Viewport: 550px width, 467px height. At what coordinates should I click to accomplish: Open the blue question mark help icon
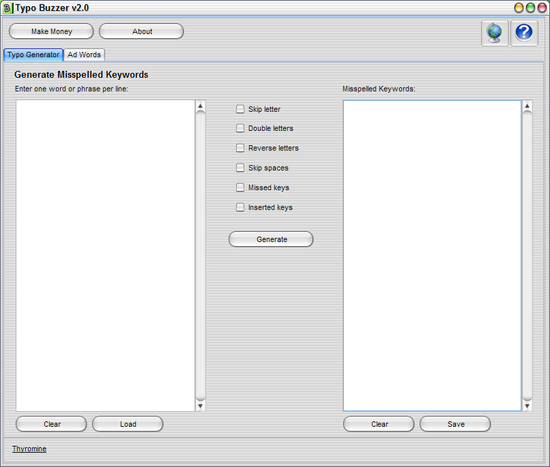coord(524,33)
